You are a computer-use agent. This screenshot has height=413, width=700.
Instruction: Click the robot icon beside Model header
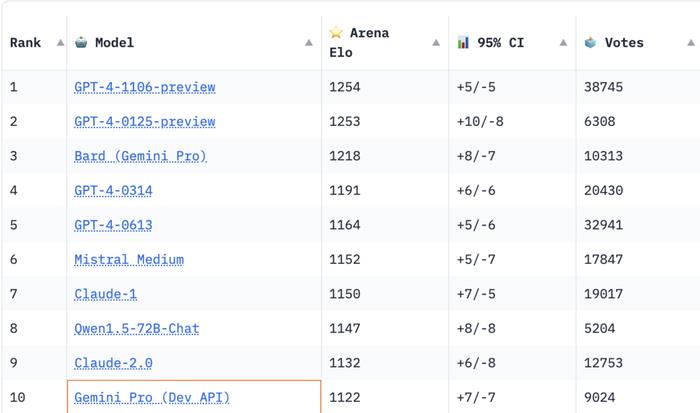[81, 42]
